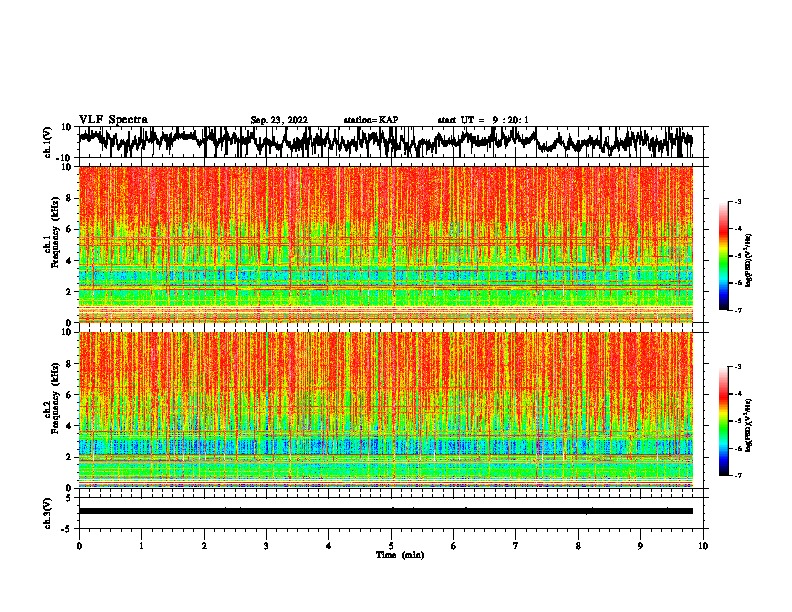Click the black ch.3 signal band
This screenshot has width=792, height=612.
point(386,511)
